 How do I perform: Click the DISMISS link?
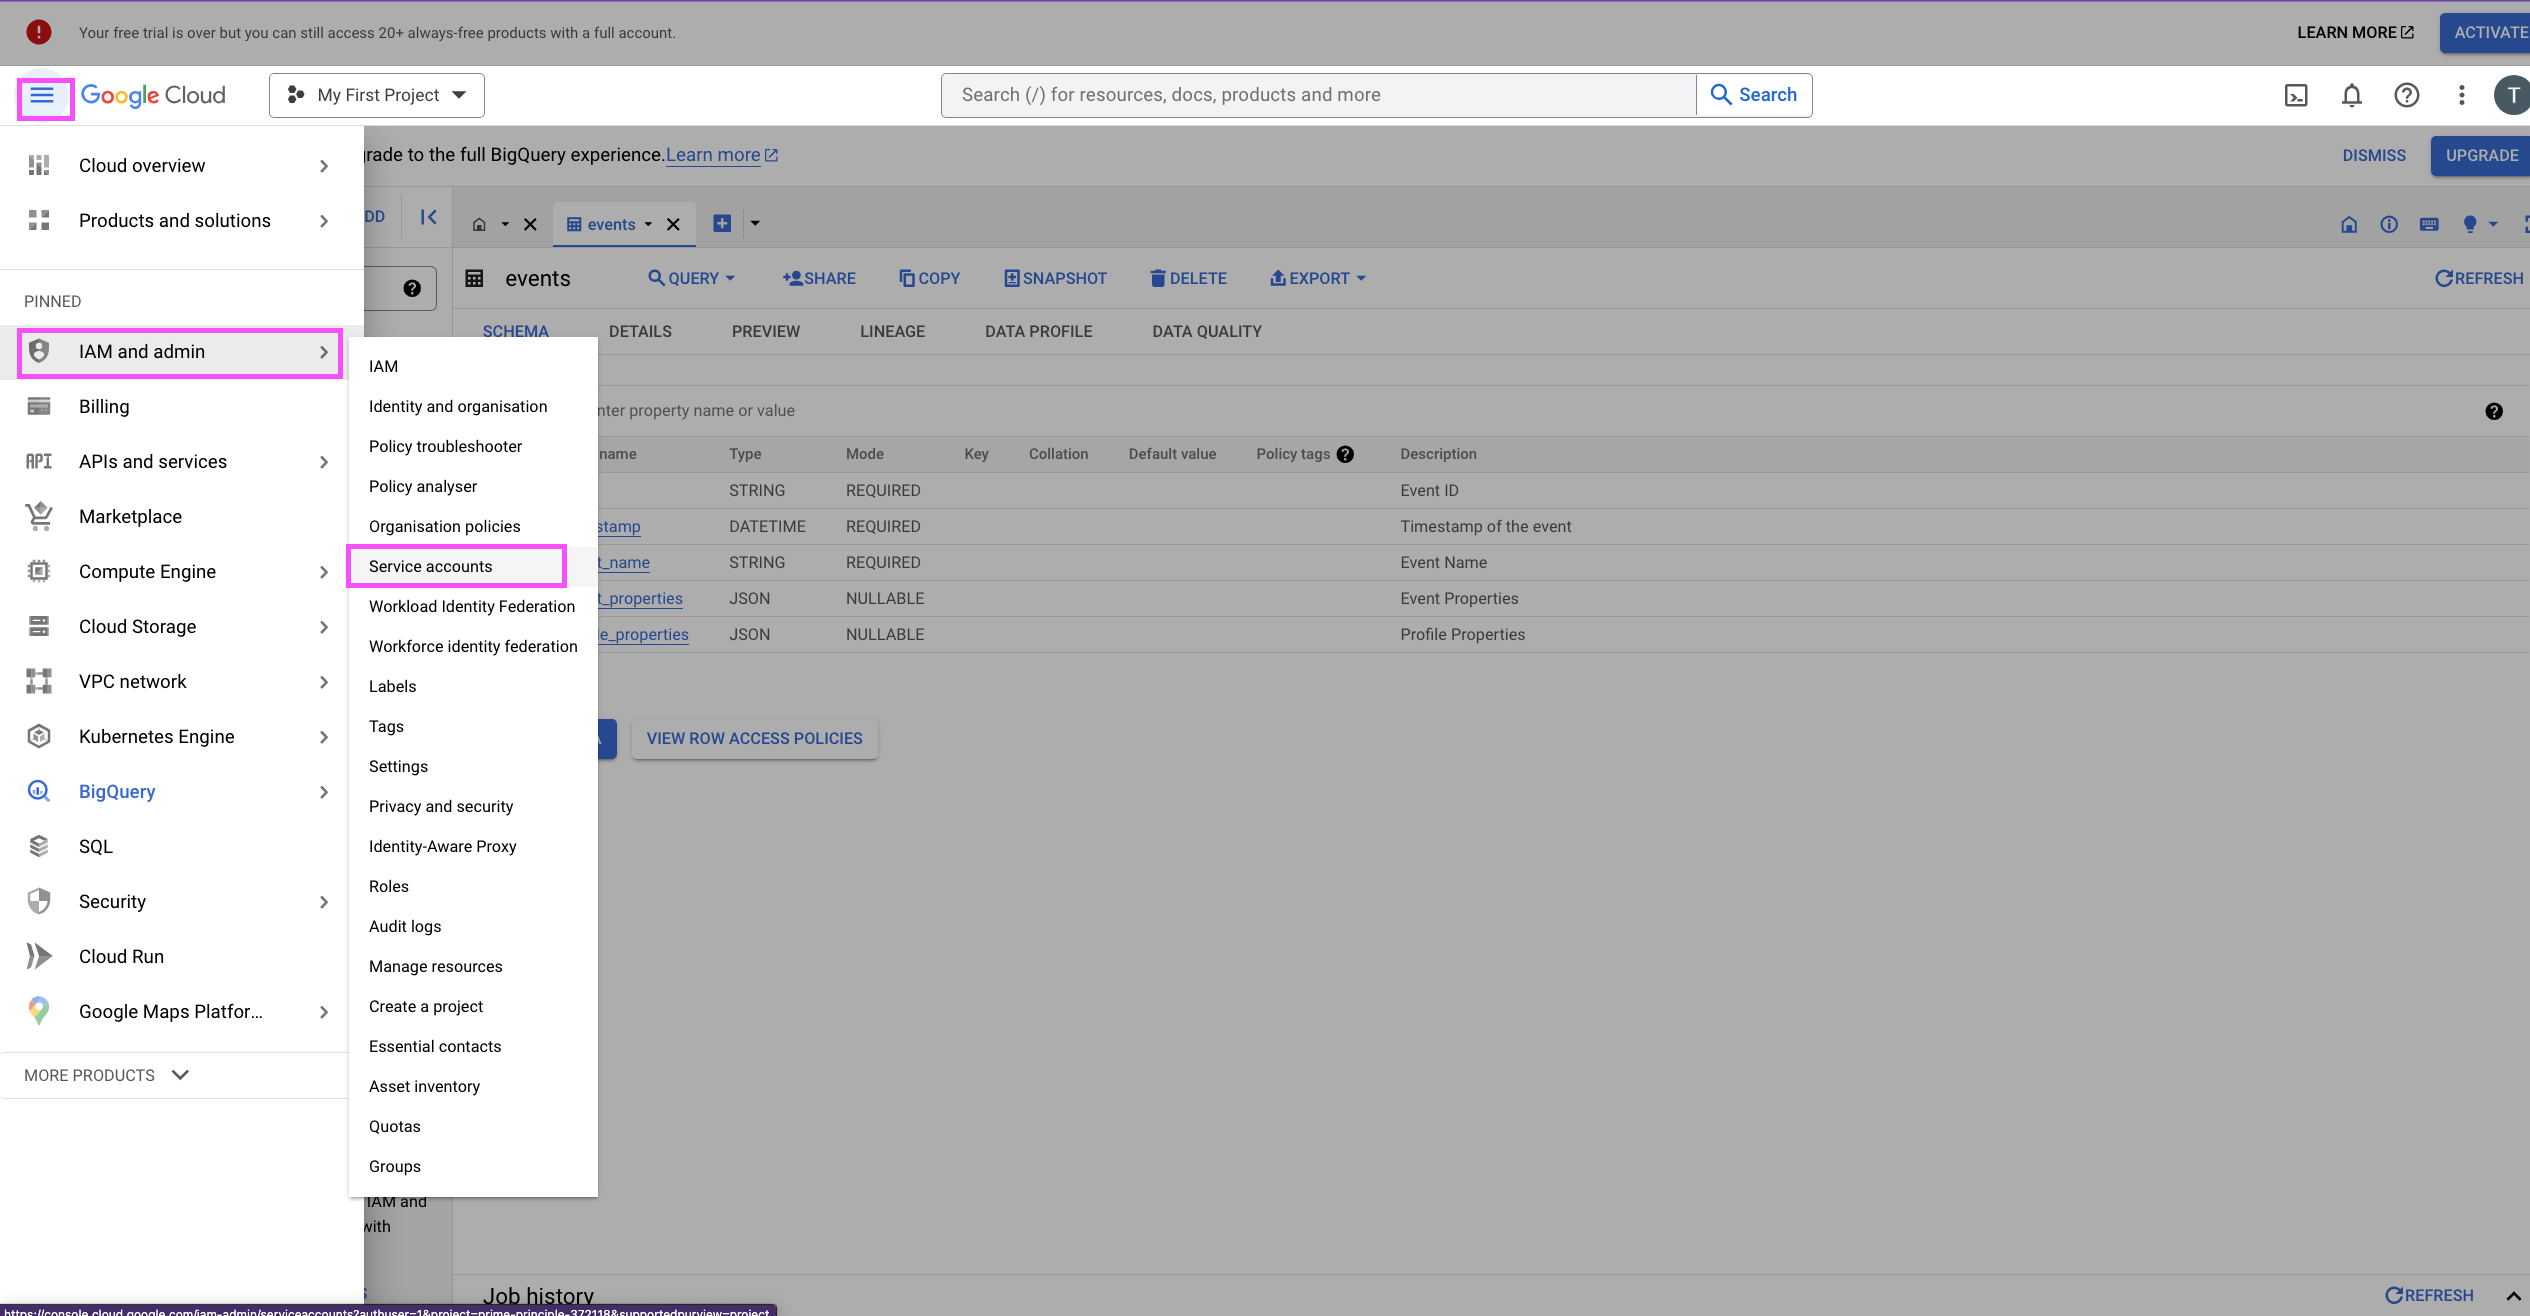(2373, 156)
